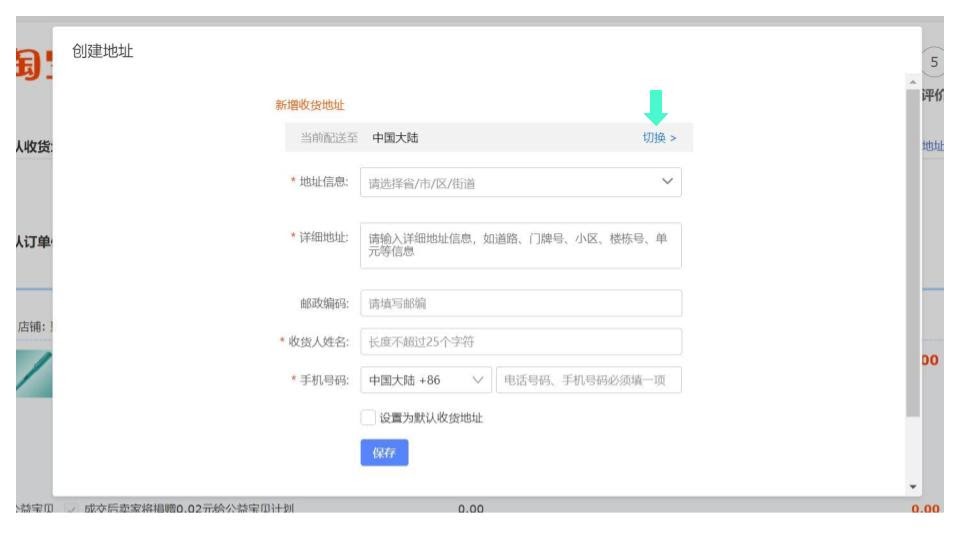The width and height of the screenshot is (960, 540).
Task: Click the dialog's vertical scrollbar thumb
Action: tap(912, 250)
